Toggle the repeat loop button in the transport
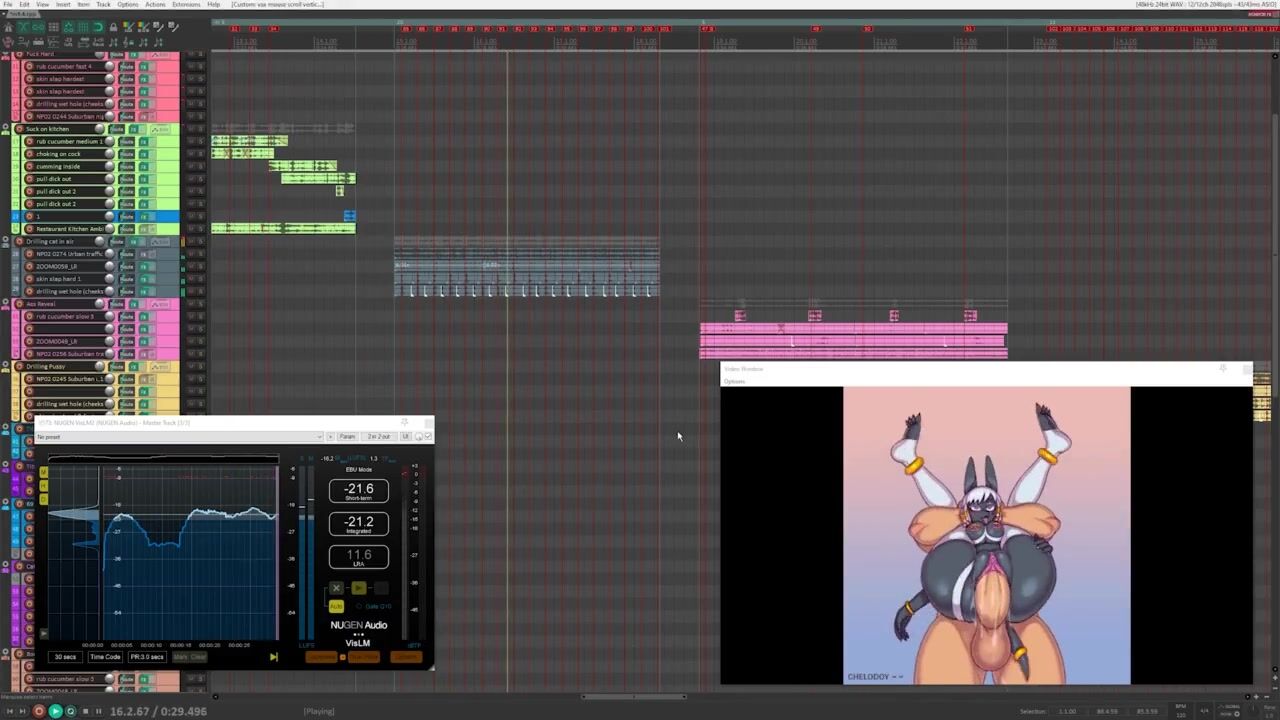 [70, 711]
